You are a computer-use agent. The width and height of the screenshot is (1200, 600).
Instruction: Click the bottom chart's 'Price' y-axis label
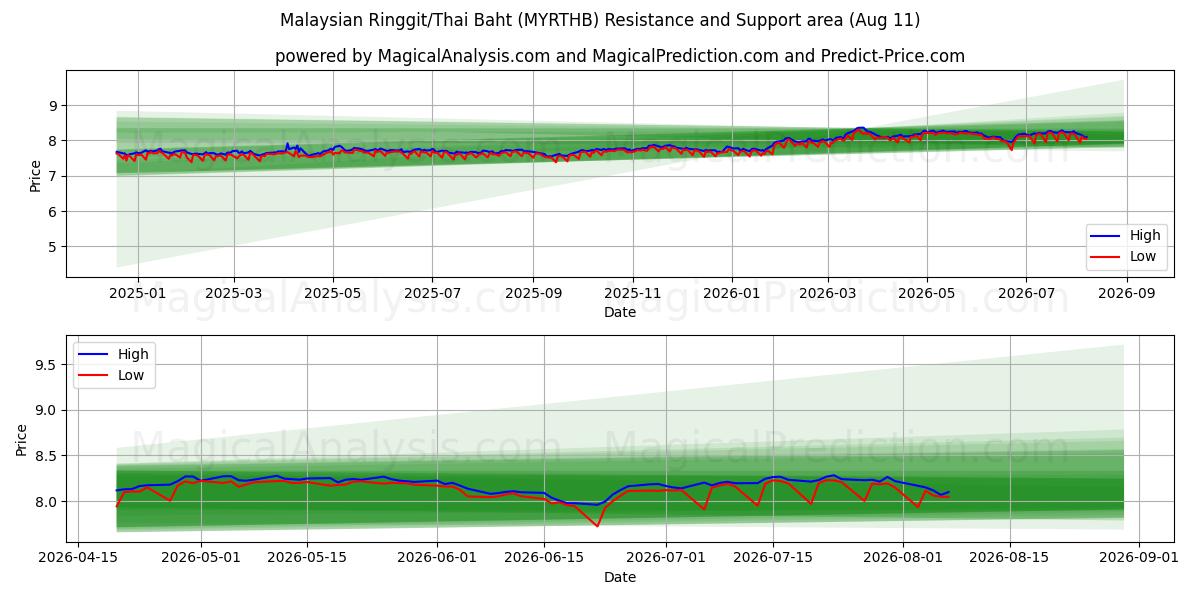[x=22, y=438]
